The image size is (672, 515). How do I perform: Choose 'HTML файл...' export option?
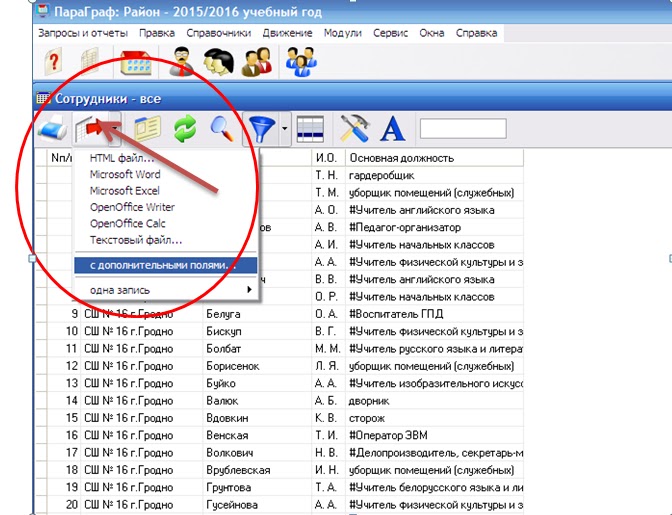tap(166, 158)
